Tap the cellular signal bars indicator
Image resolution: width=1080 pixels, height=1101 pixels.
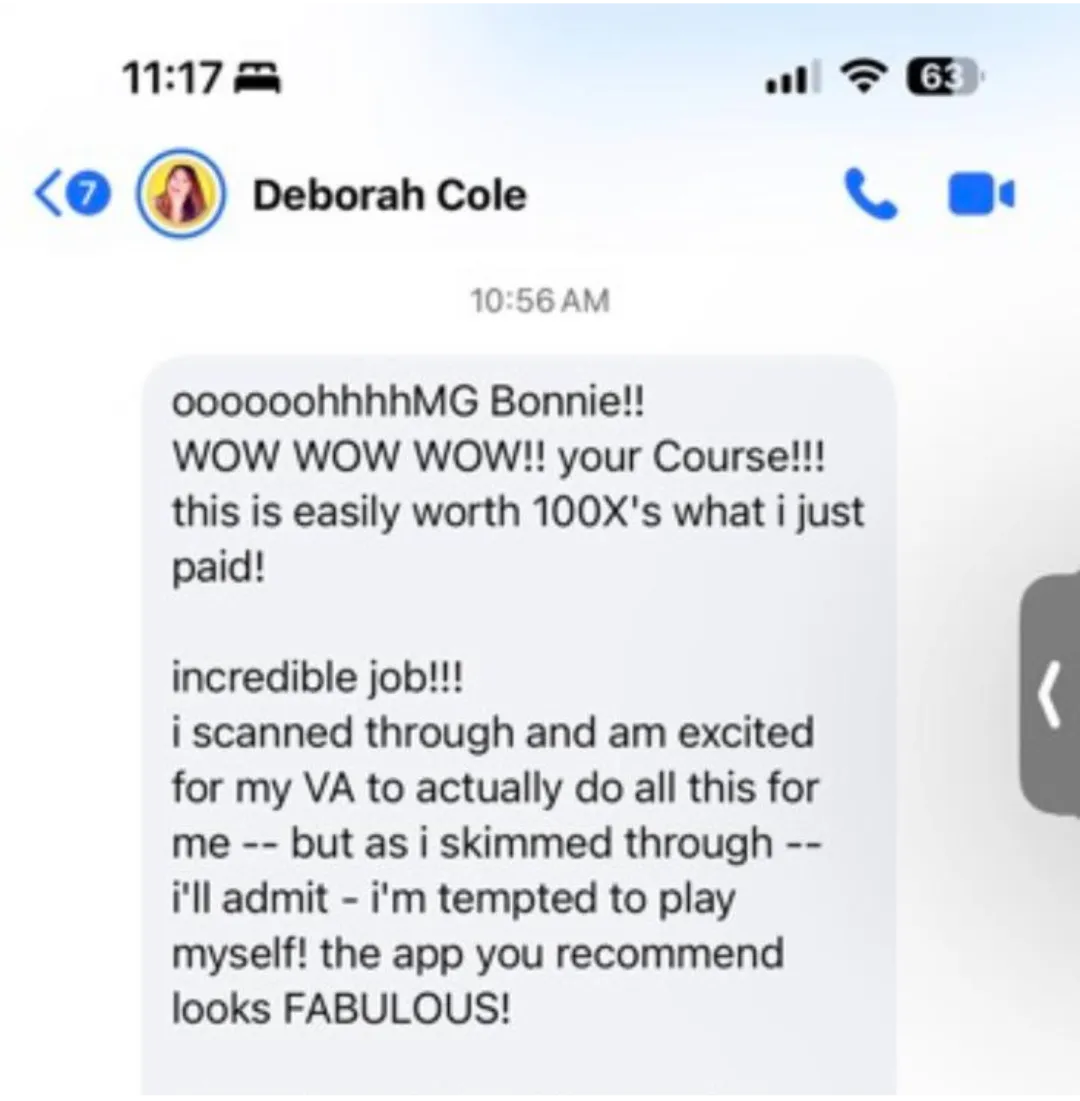792,77
